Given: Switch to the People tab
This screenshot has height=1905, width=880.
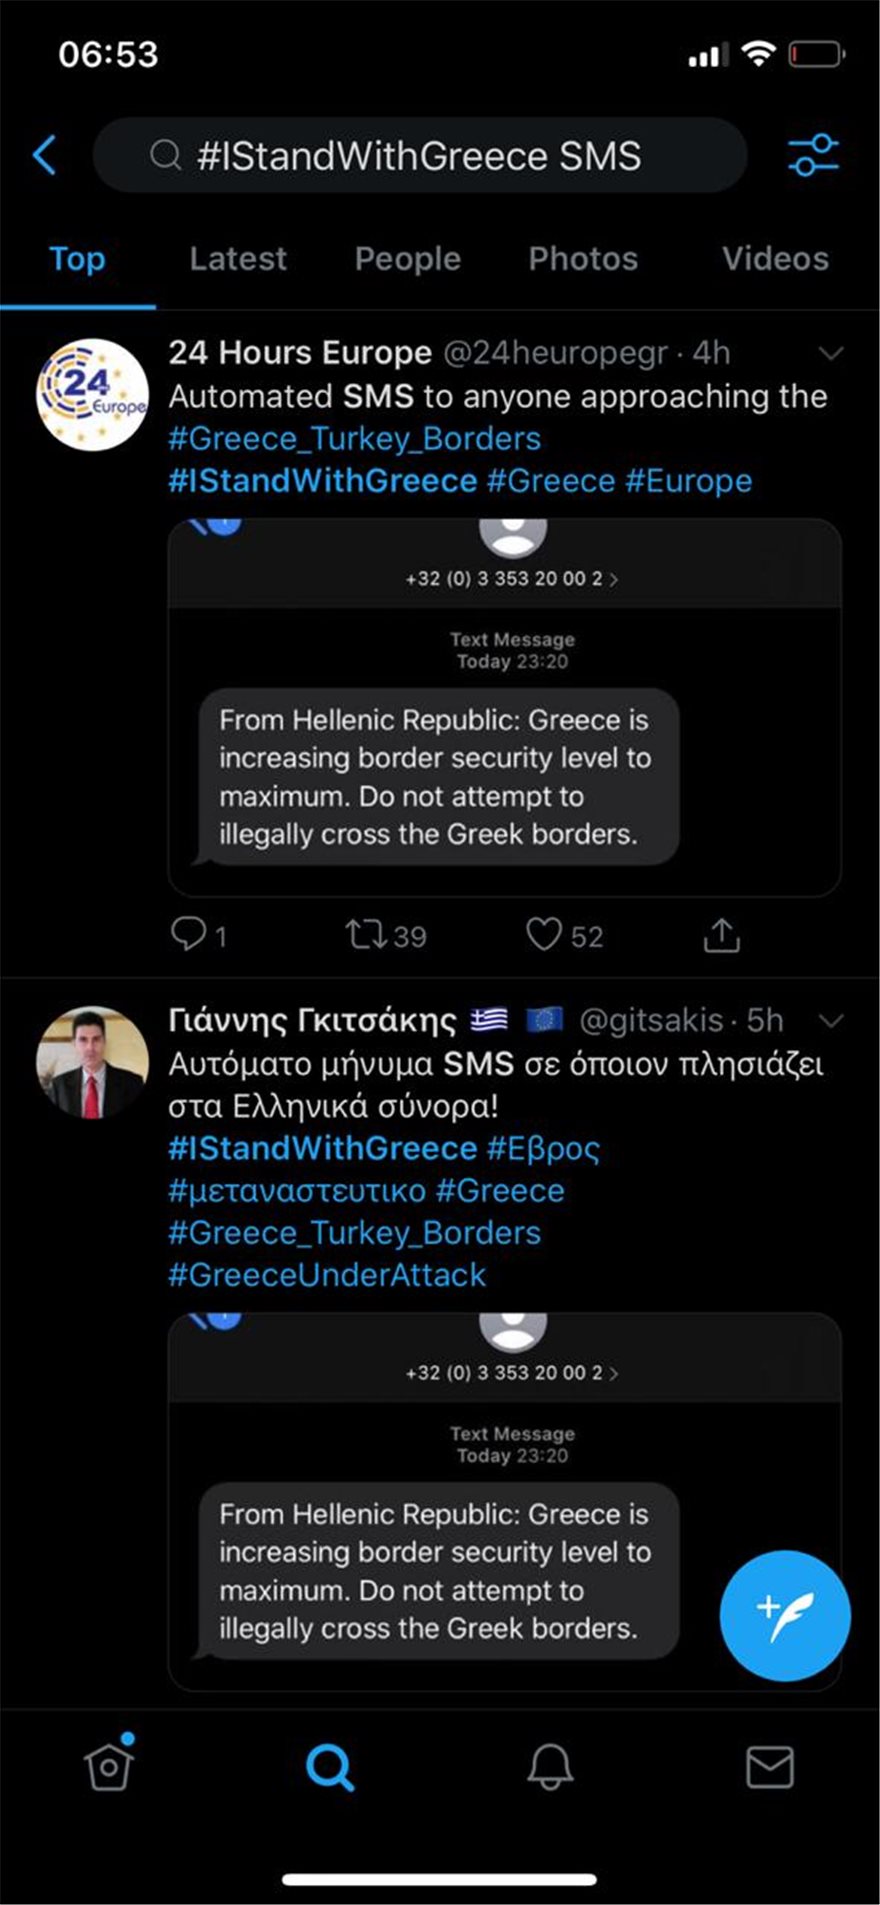Looking at the screenshot, I should [x=407, y=259].
